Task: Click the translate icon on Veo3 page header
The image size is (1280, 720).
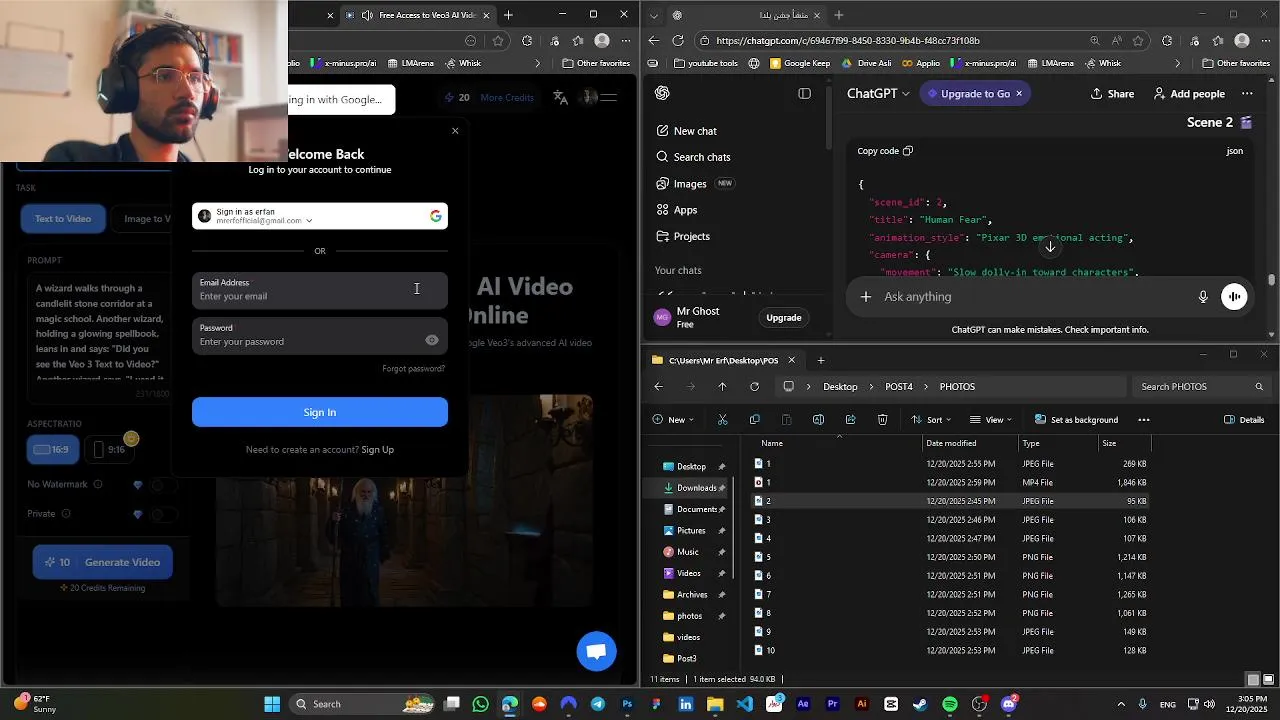Action: [560, 97]
